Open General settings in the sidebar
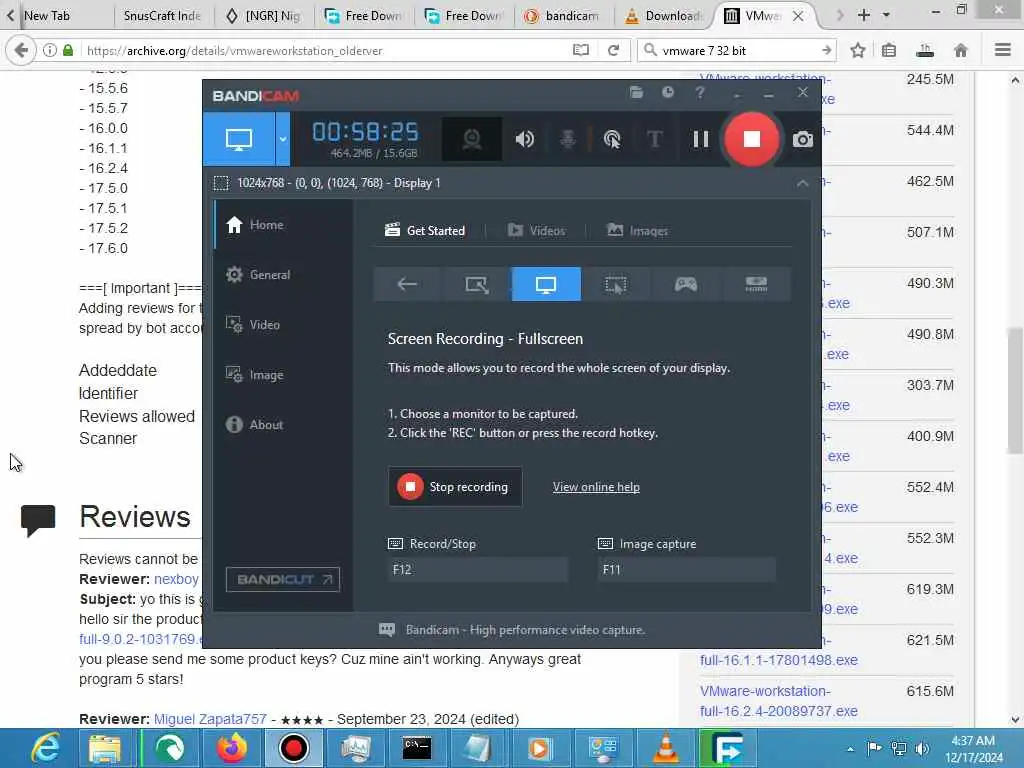Viewport: 1024px width, 768px height. (282, 275)
